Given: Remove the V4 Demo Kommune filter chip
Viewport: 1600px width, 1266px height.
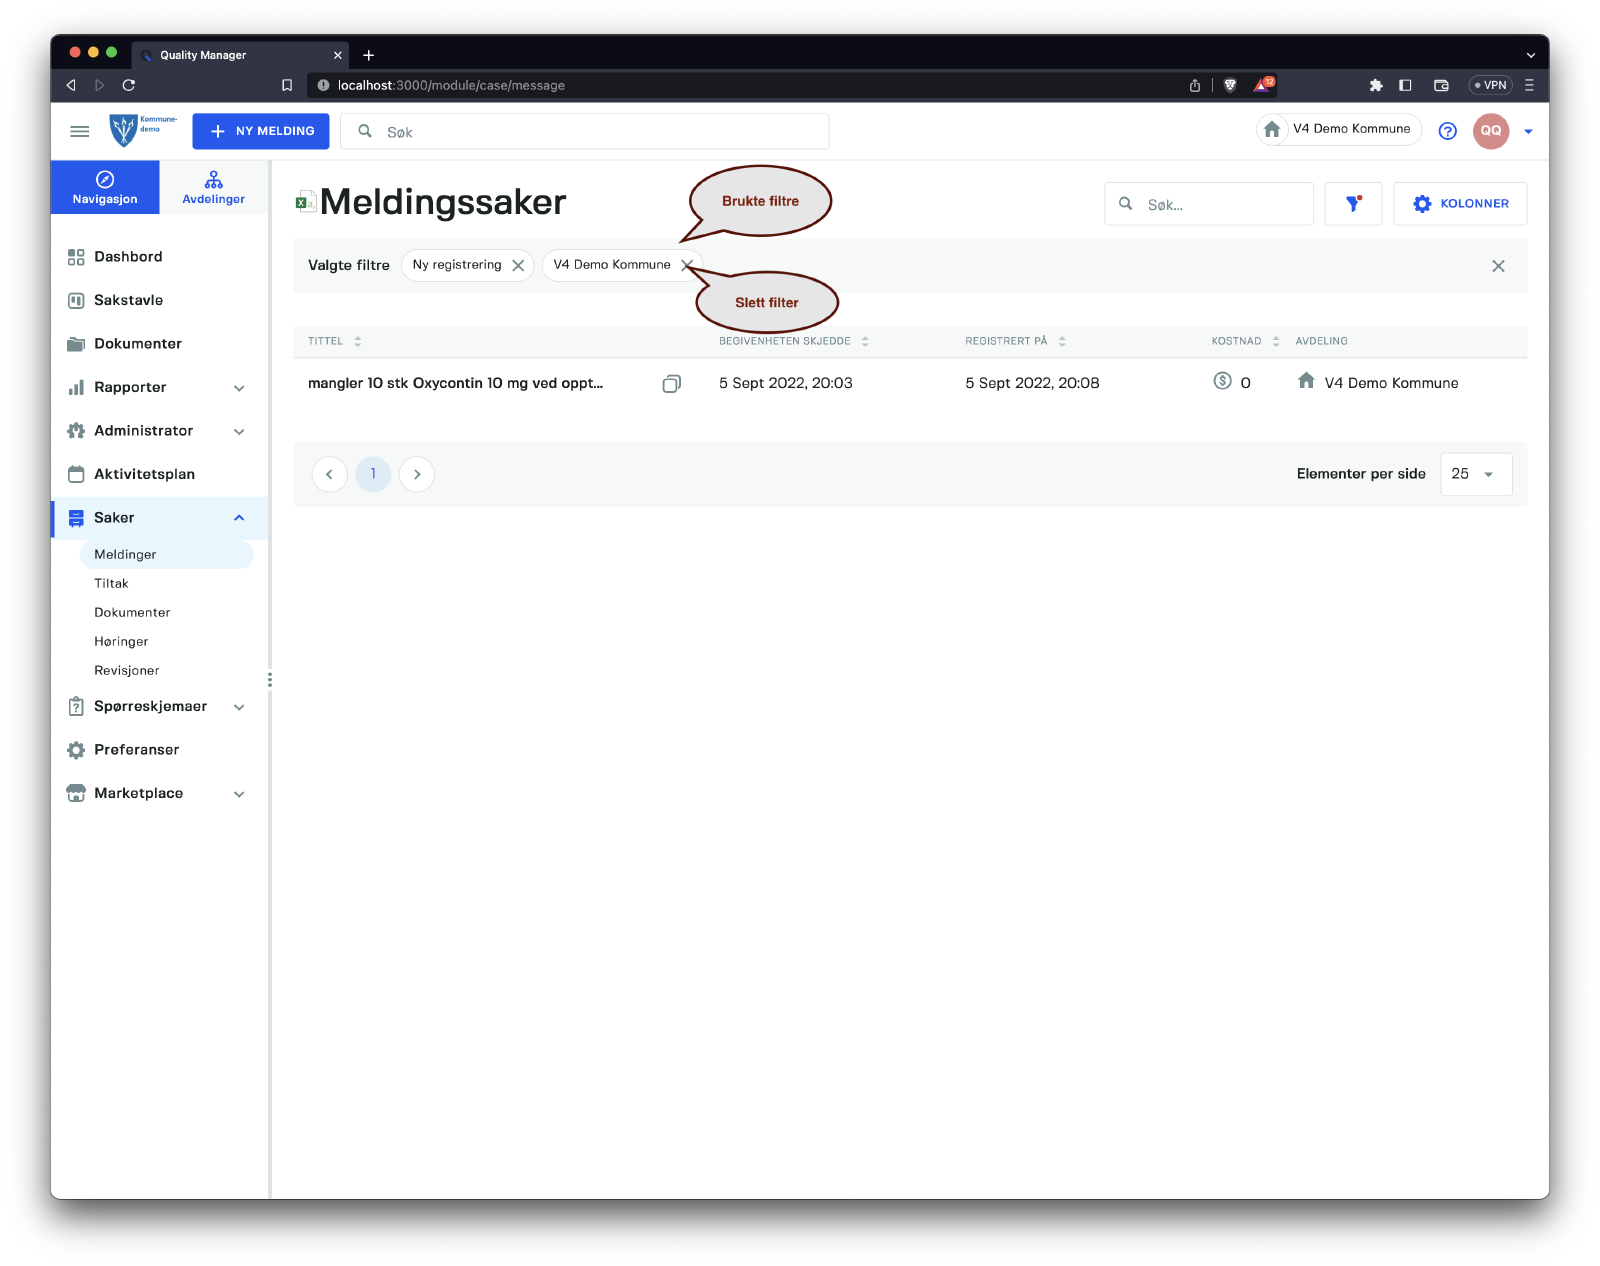Looking at the screenshot, I should [686, 265].
